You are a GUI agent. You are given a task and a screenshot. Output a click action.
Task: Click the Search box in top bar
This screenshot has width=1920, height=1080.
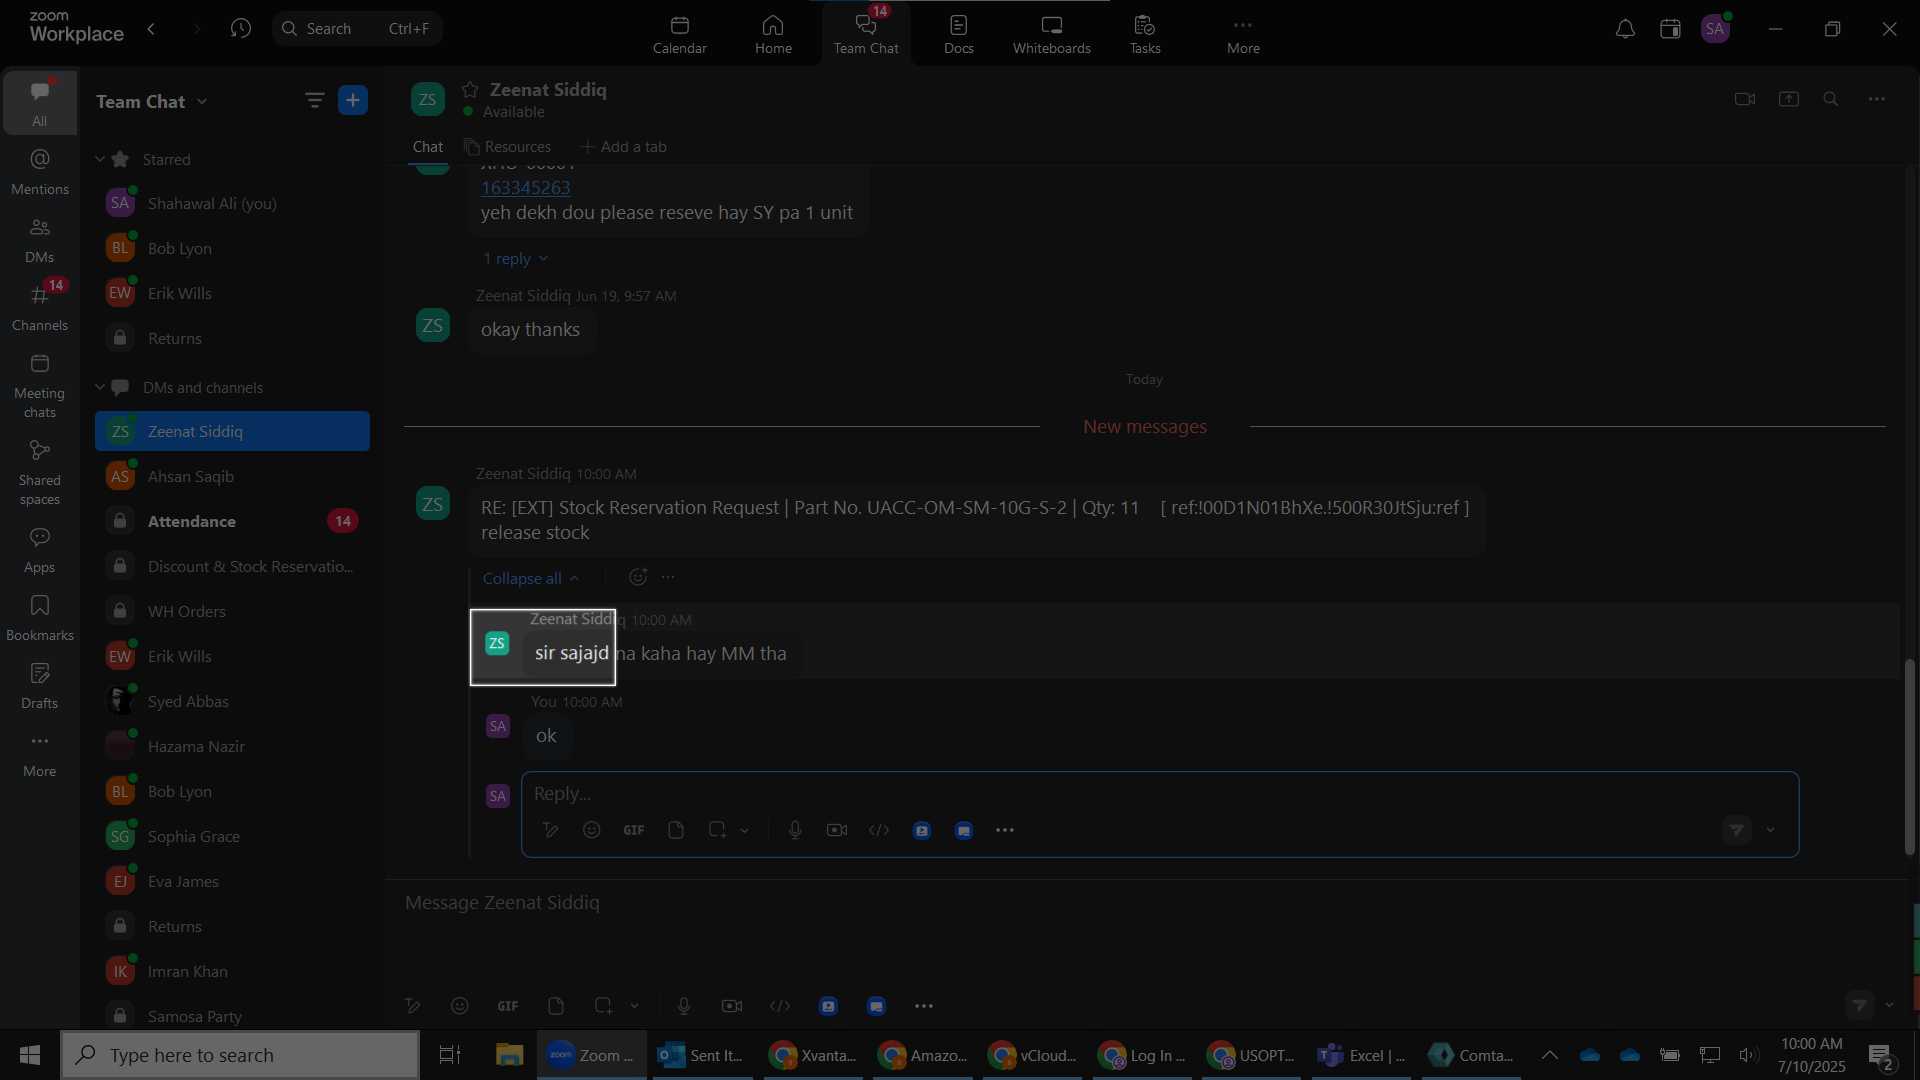click(357, 28)
